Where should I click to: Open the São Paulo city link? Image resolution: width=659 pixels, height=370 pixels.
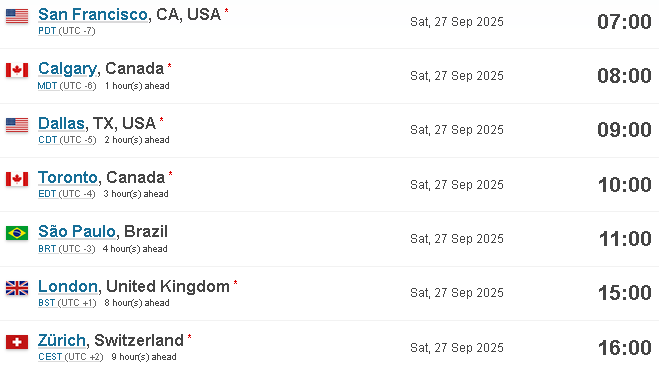point(77,231)
